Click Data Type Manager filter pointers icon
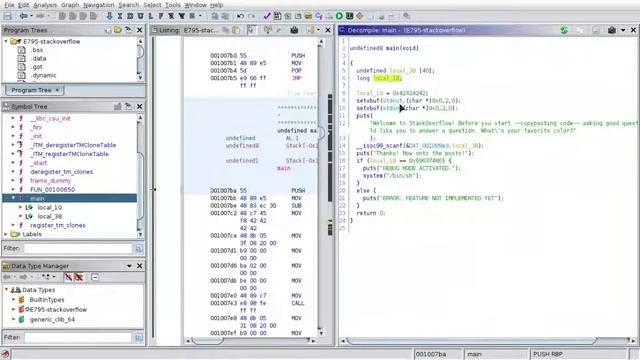This screenshot has height=360, width=640. coord(79,277)
